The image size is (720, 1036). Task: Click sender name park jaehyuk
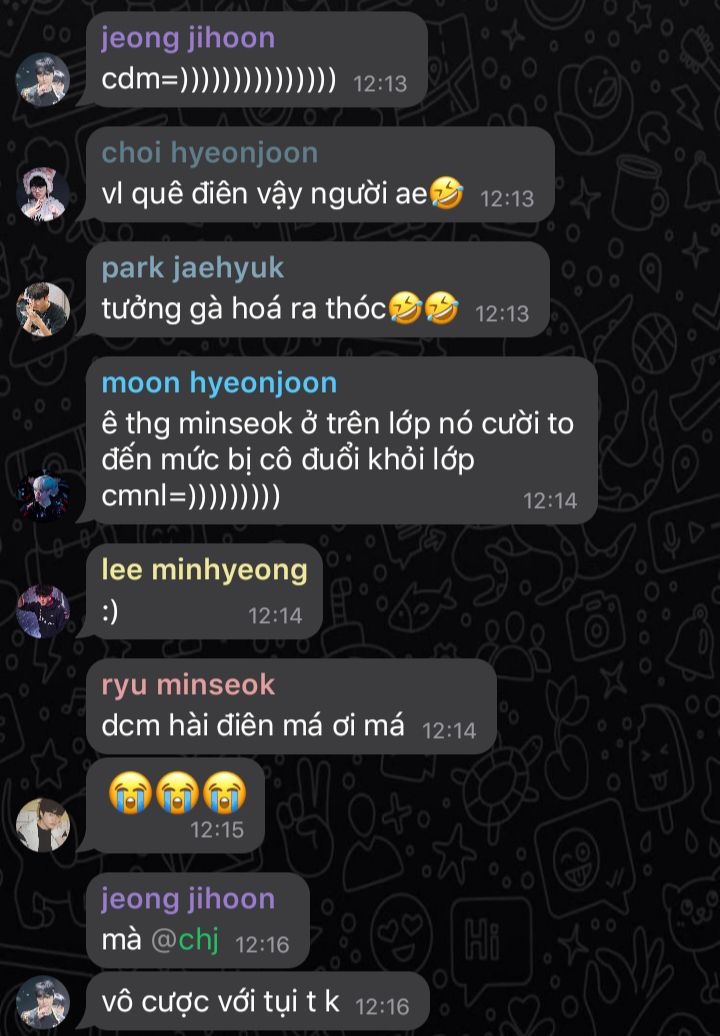coord(192,268)
